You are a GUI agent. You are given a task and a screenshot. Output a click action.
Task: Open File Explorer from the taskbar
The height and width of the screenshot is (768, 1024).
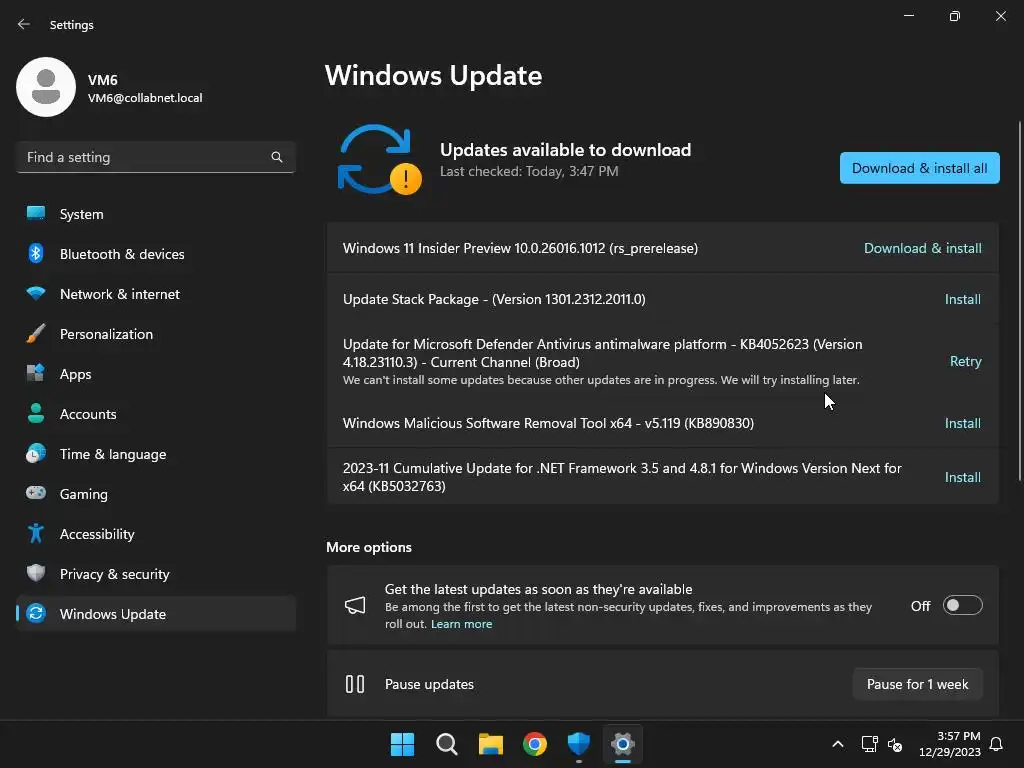[x=490, y=744]
